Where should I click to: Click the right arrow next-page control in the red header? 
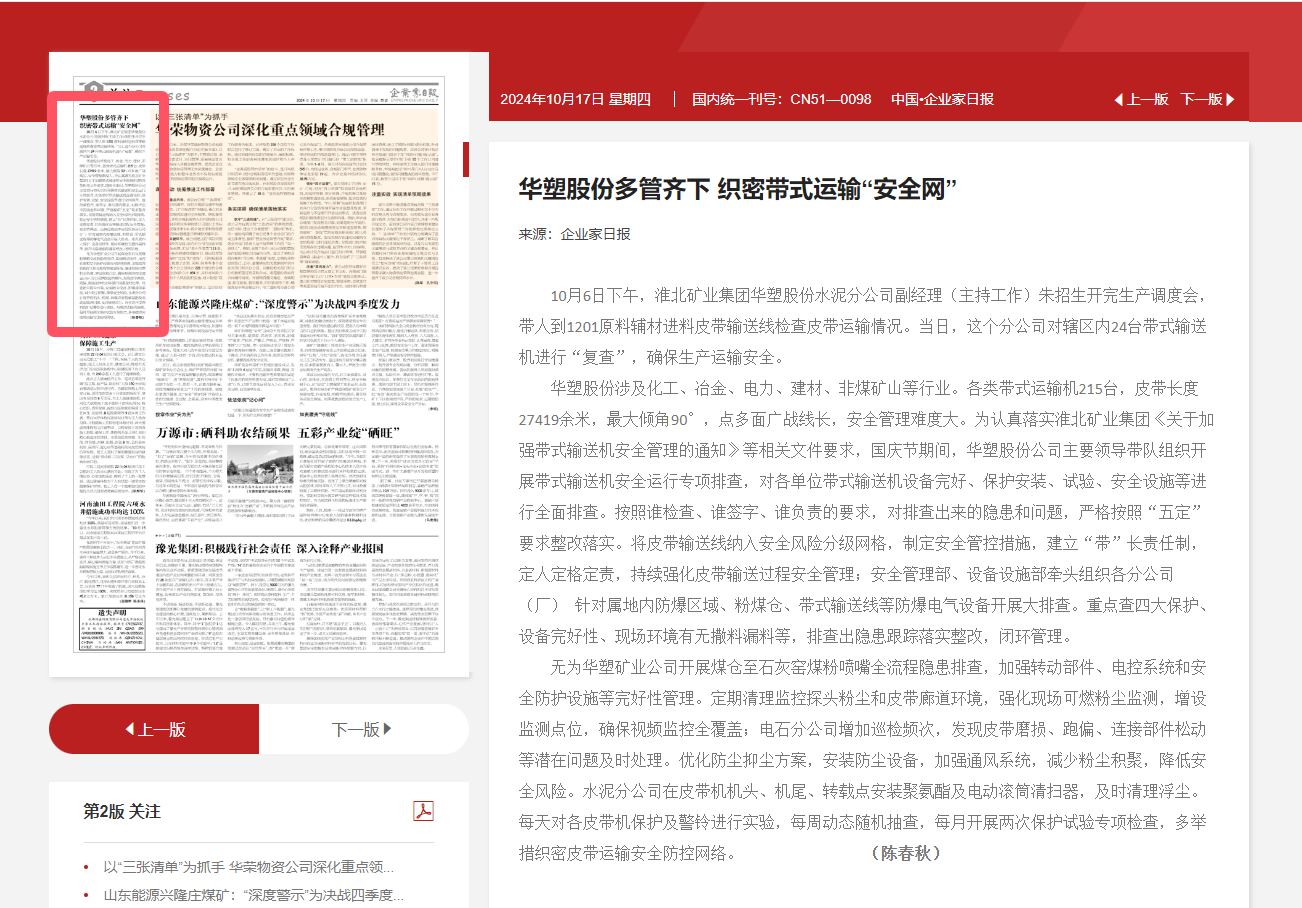pos(1207,99)
